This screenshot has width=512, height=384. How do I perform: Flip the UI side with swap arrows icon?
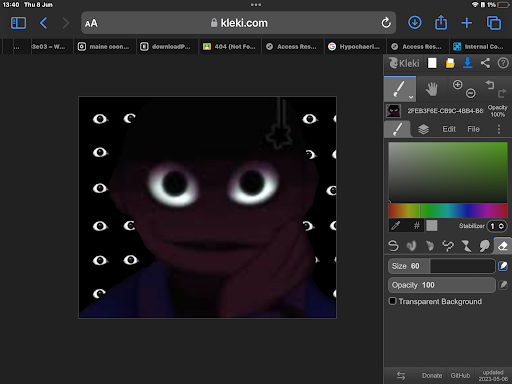(401, 376)
